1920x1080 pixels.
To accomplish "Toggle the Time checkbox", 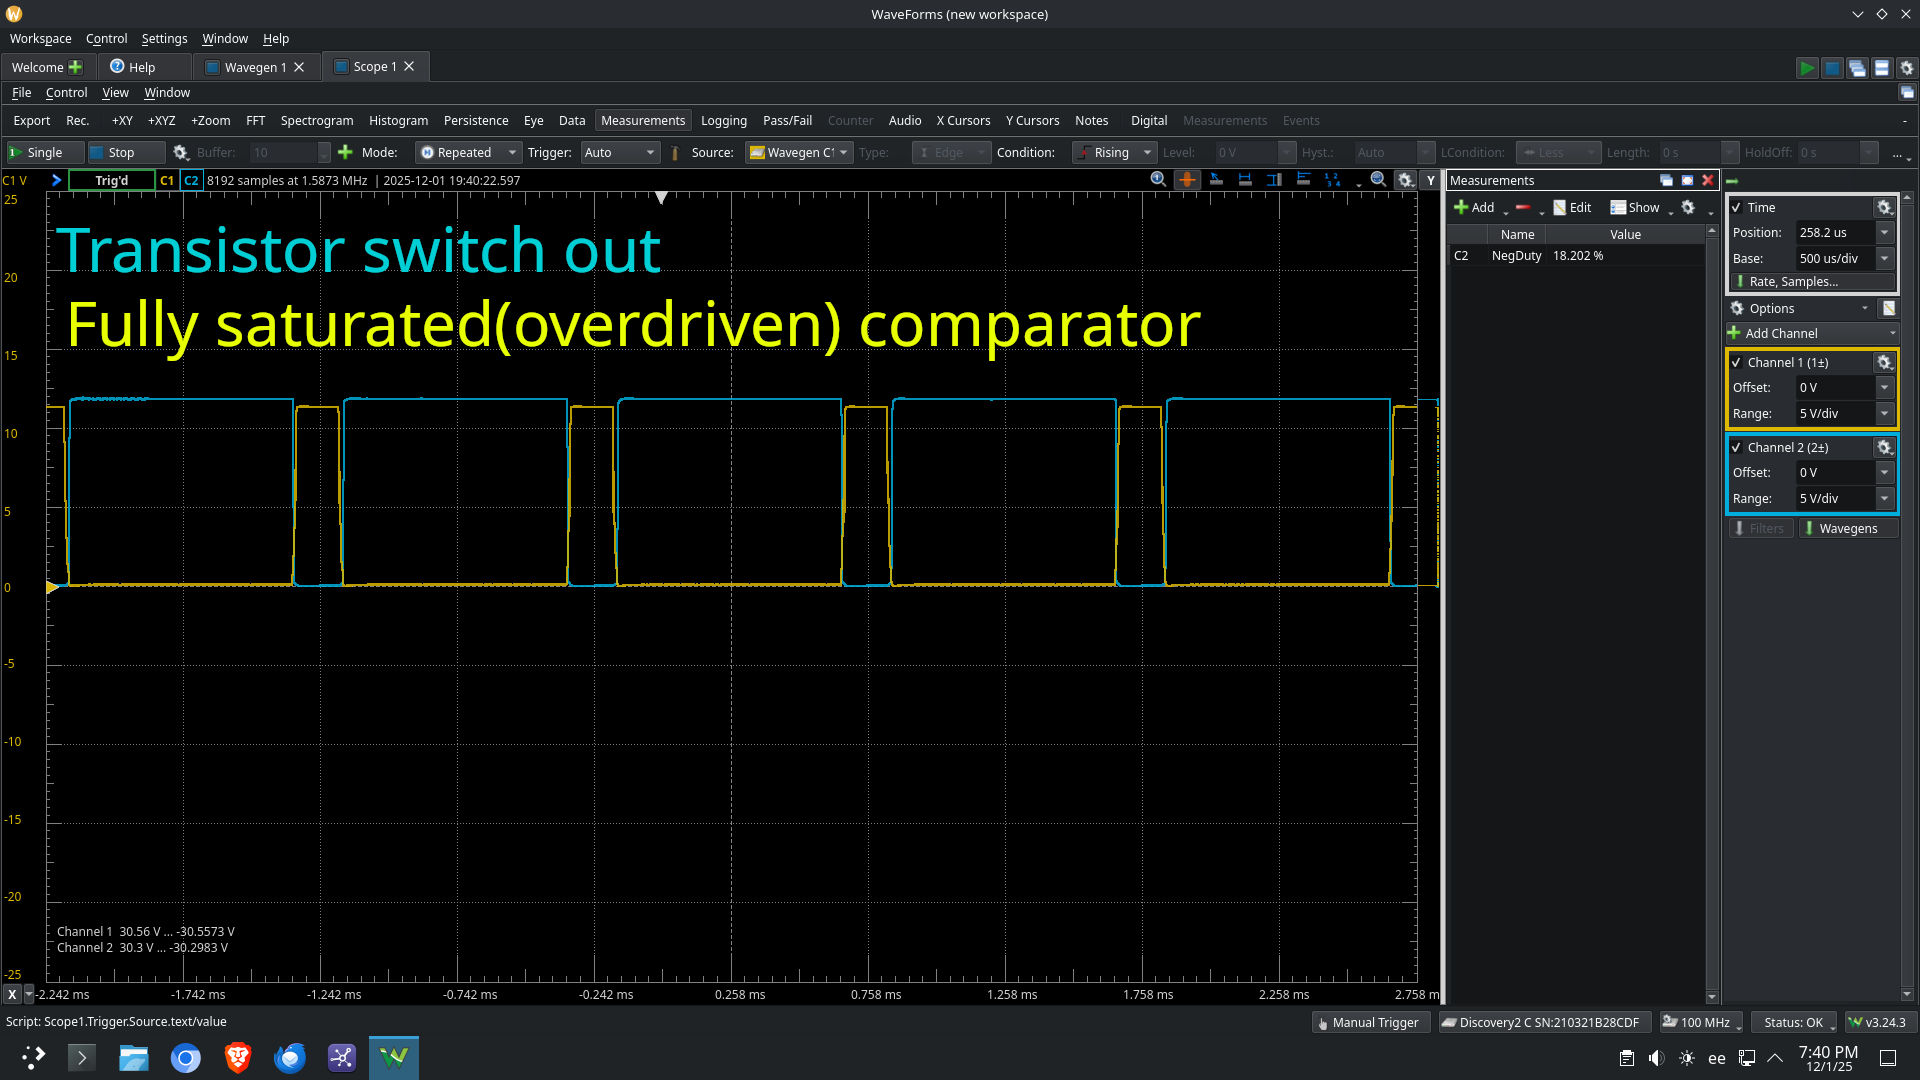I will [x=1737, y=208].
